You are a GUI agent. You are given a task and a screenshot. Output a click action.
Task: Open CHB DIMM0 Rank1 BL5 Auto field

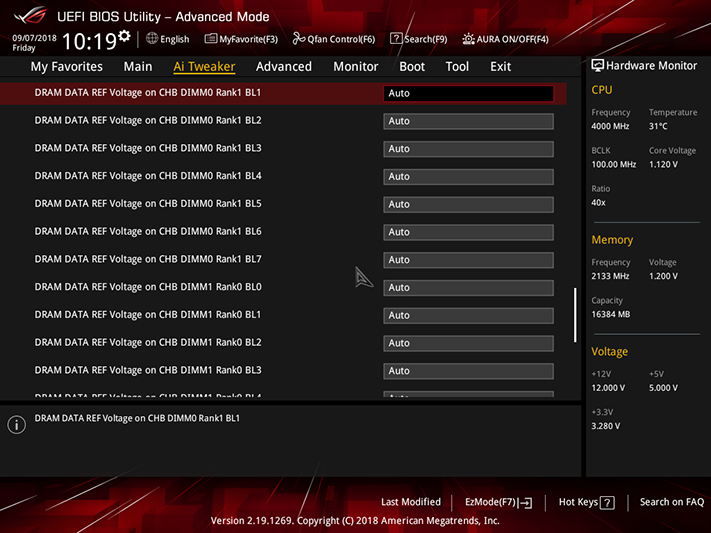(x=468, y=204)
